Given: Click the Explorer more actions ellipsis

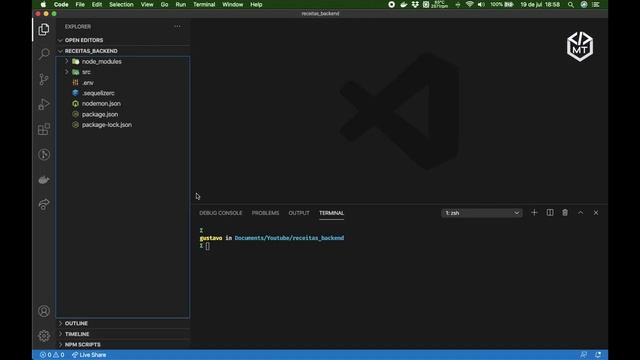Looking at the screenshot, I should point(177,27).
